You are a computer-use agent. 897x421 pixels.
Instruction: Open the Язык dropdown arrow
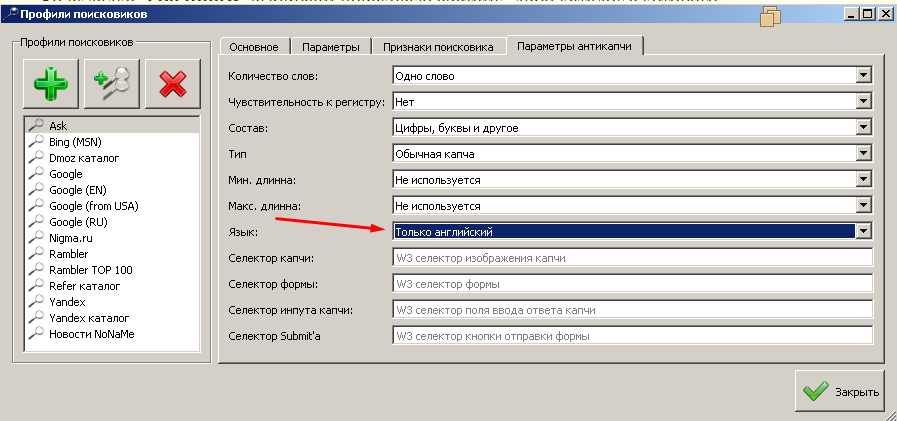coord(864,232)
